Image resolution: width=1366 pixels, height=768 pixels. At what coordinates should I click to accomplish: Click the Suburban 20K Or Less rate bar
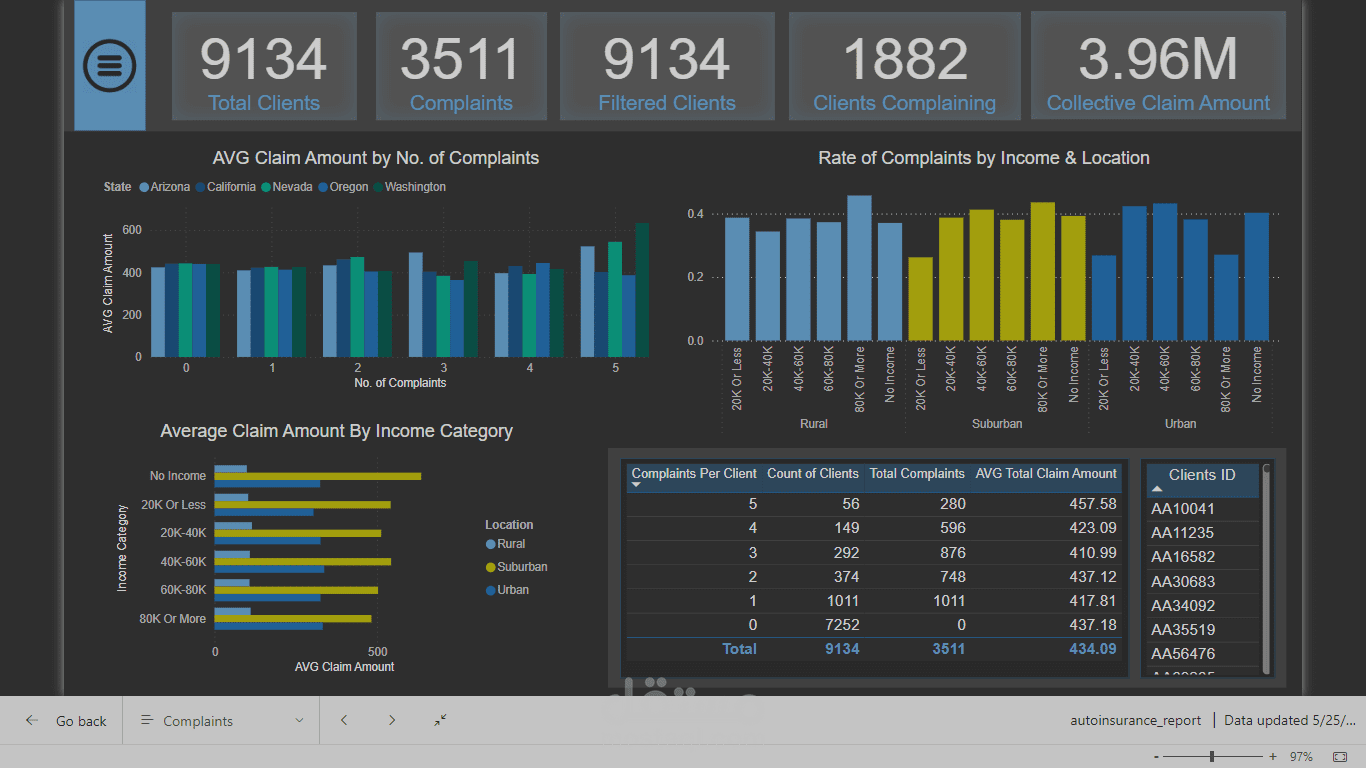click(921, 299)
